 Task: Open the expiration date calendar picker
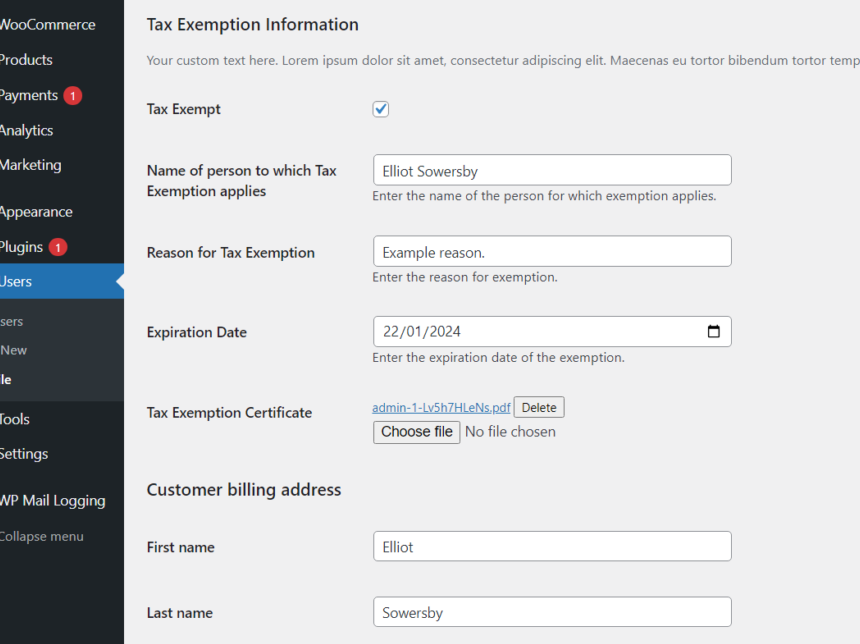[x=715, y=331]
